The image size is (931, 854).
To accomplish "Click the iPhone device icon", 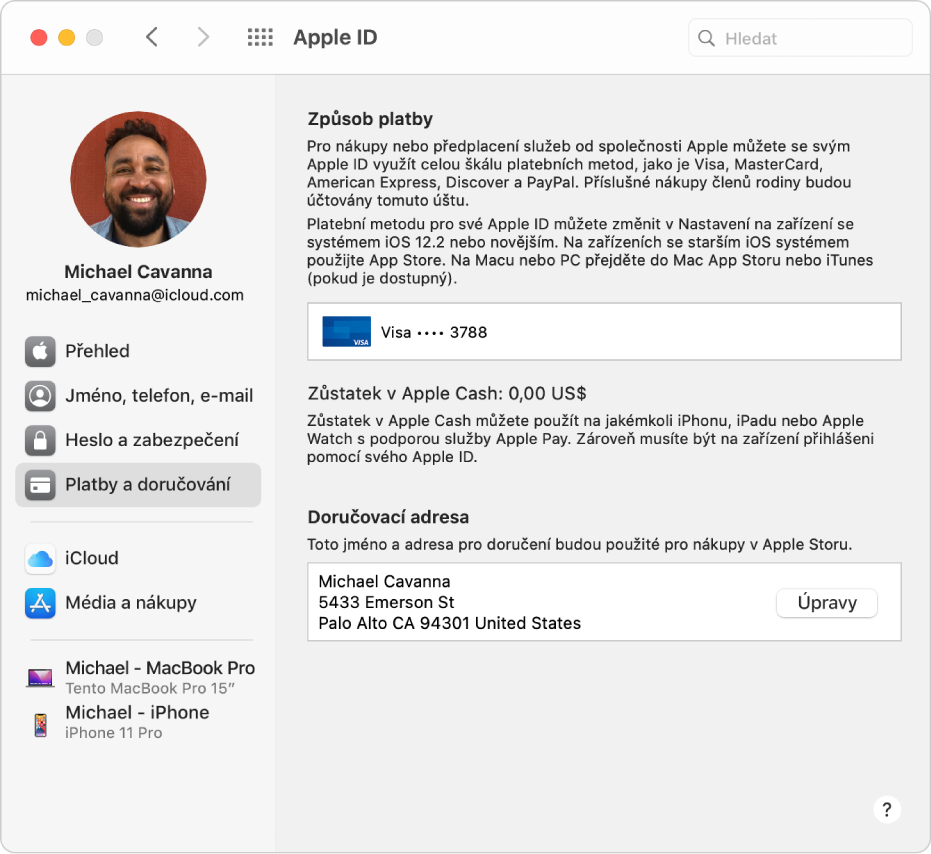I will pyautogui.click(x=40, y=725).
